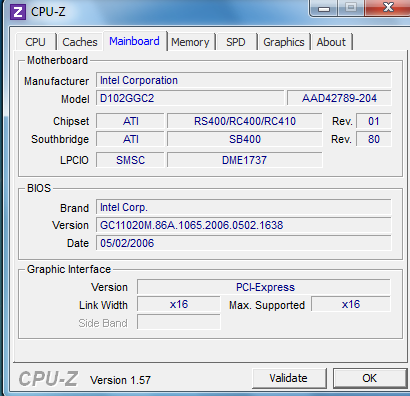Click the 'Max. Supported' label
The image size is (410, 396).
[x=267, y=305]
